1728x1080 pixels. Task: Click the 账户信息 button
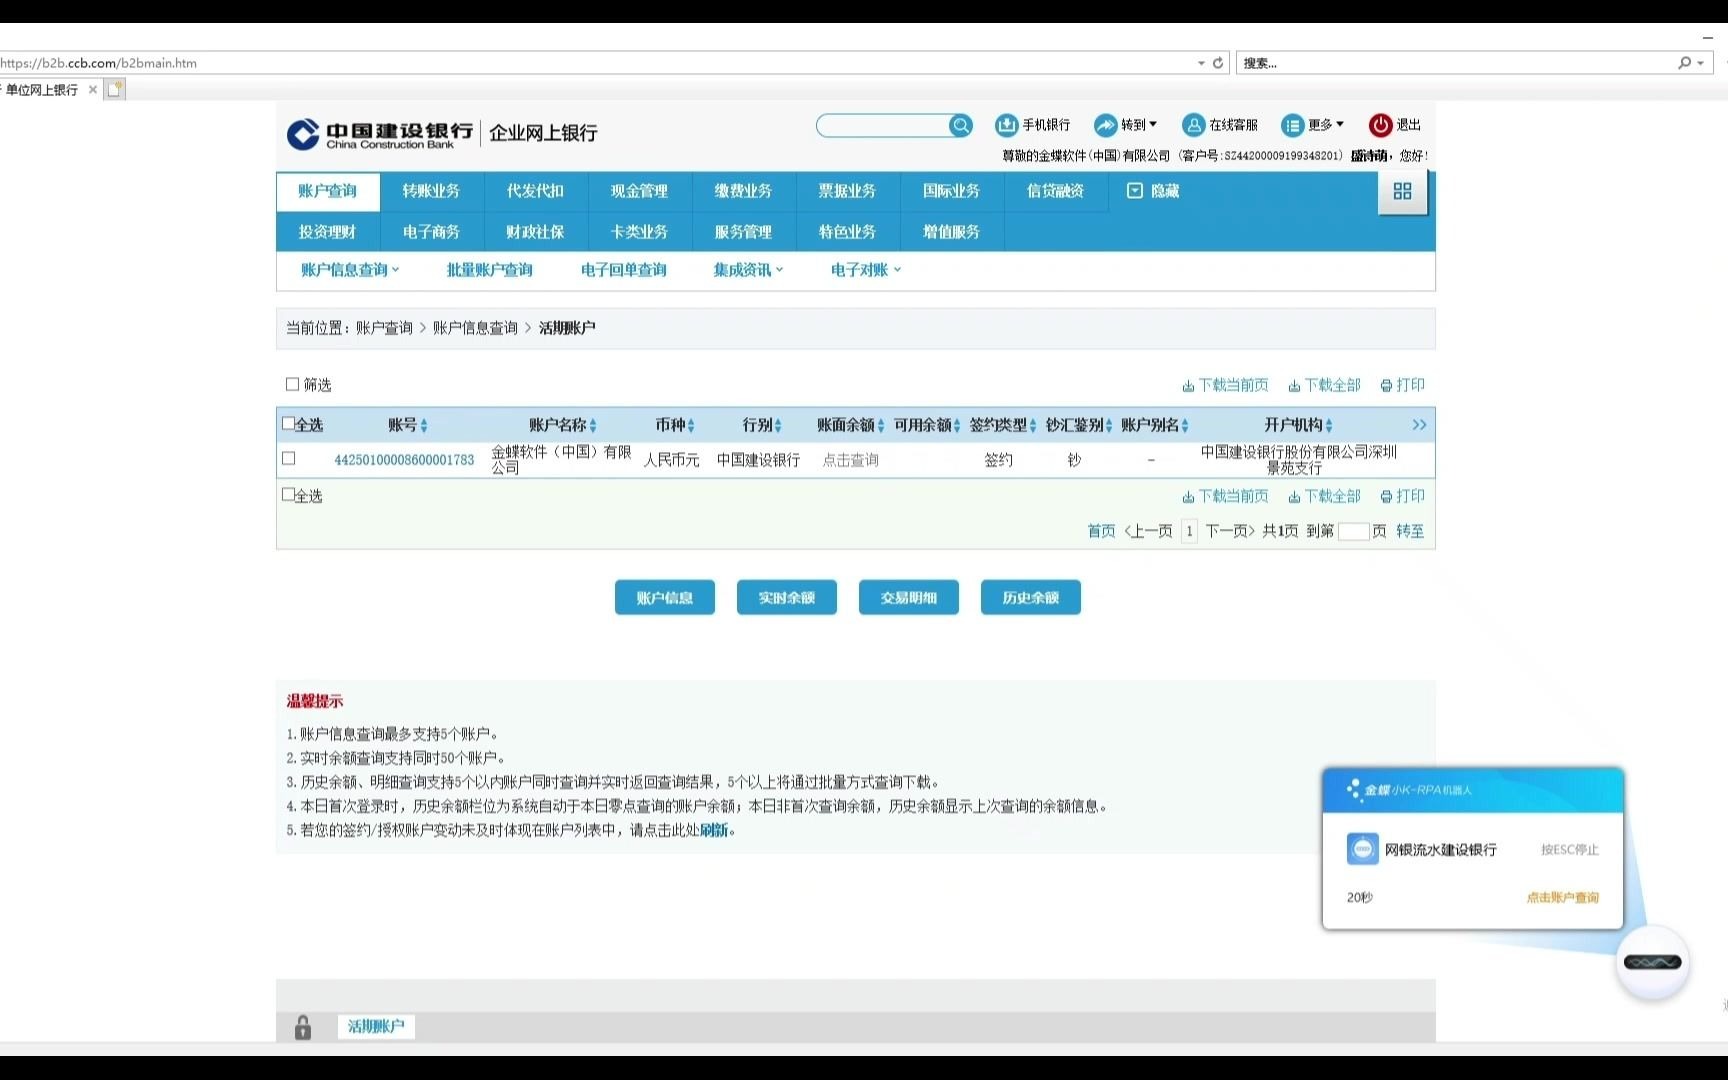coord(665,597)
